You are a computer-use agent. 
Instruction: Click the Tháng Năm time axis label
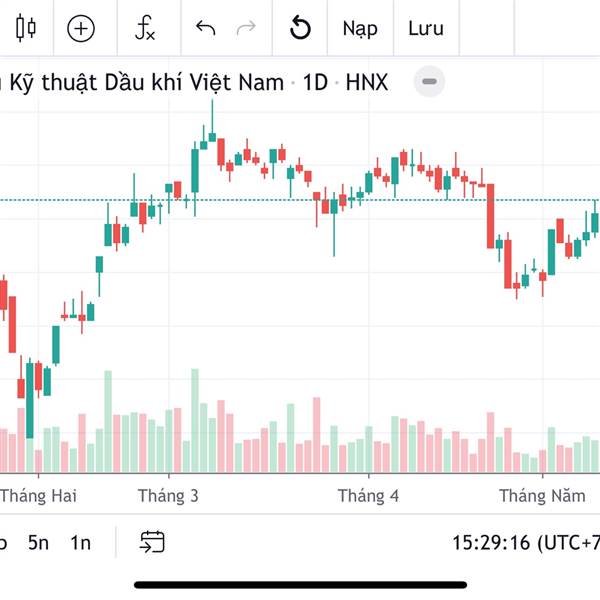(x=542, y=496)
